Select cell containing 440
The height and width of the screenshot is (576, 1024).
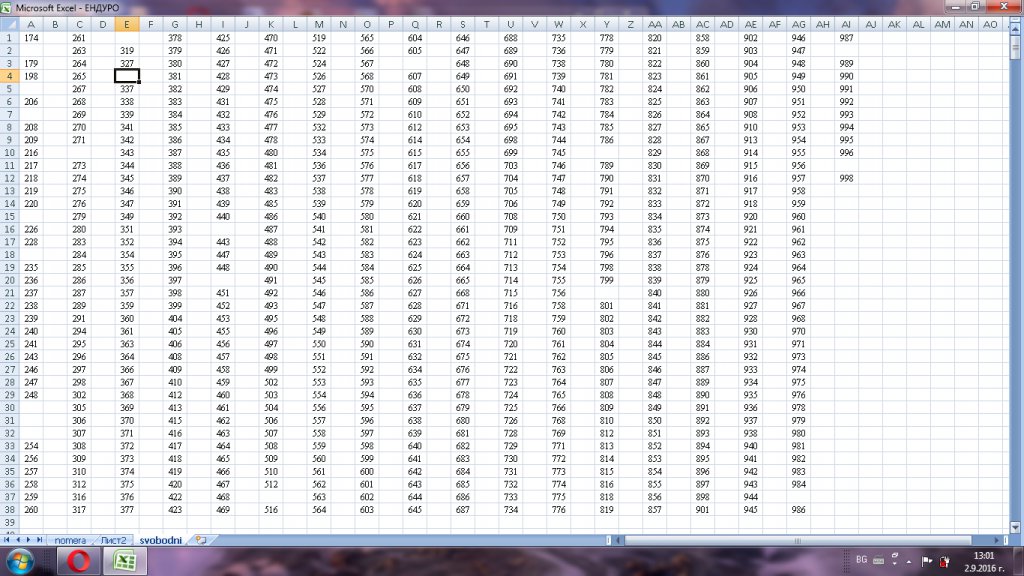pos(223,216)
